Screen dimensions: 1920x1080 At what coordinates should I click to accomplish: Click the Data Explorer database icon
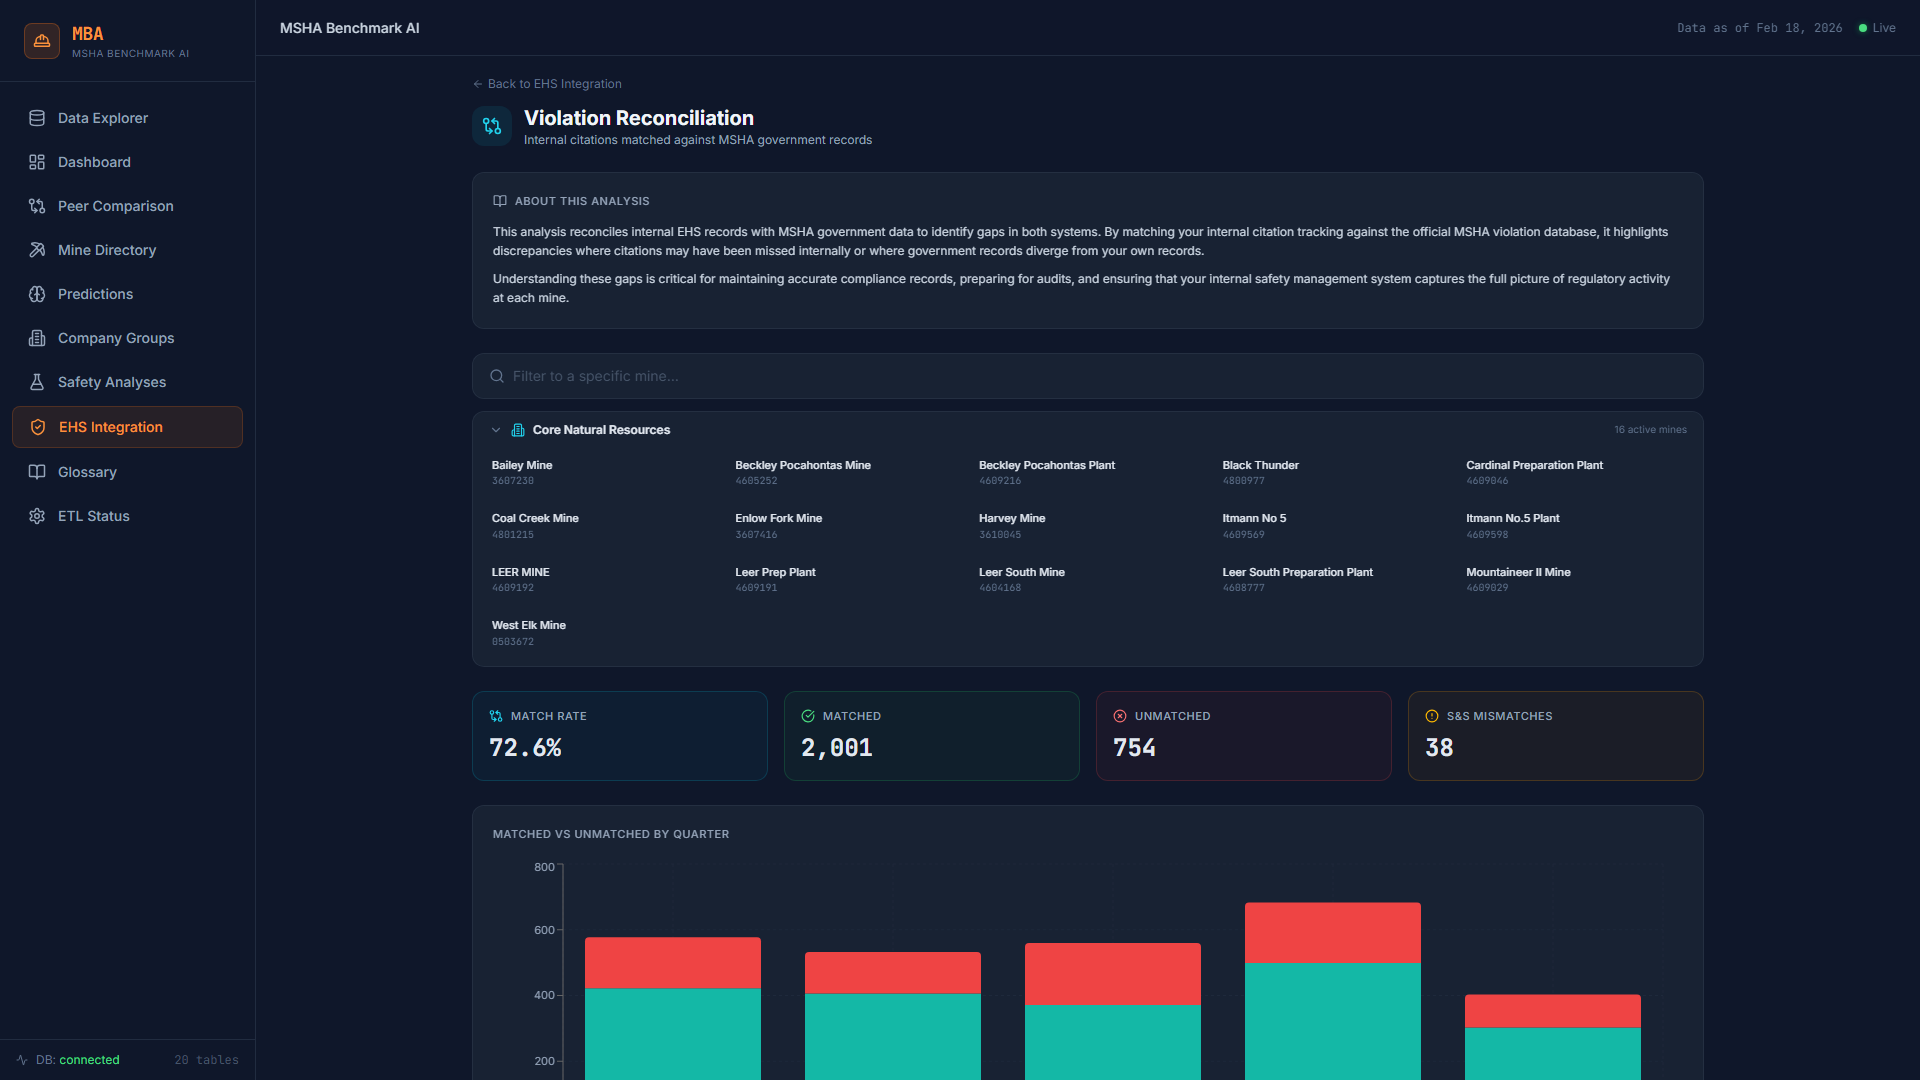37,118
